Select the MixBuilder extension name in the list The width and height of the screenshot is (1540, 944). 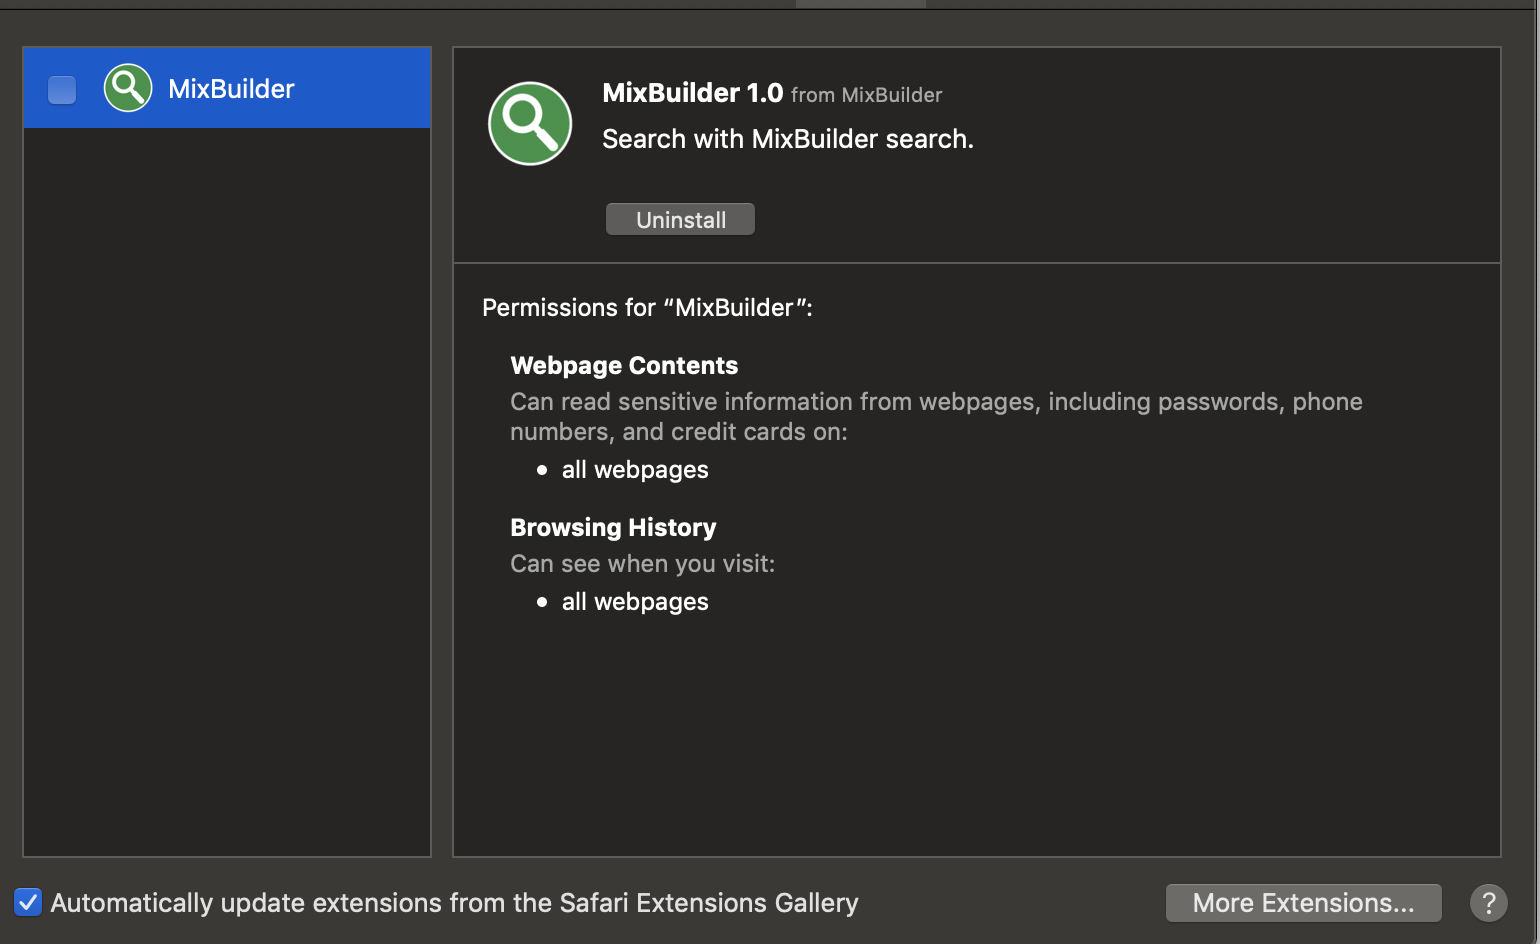(231, 89)
